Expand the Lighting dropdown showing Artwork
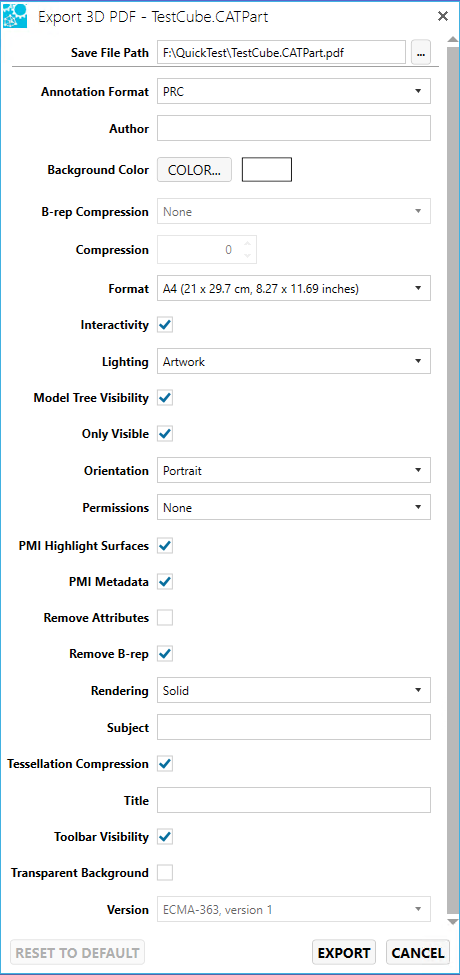The height and width of the screenshot is (975, 460). tap(293, 361)
